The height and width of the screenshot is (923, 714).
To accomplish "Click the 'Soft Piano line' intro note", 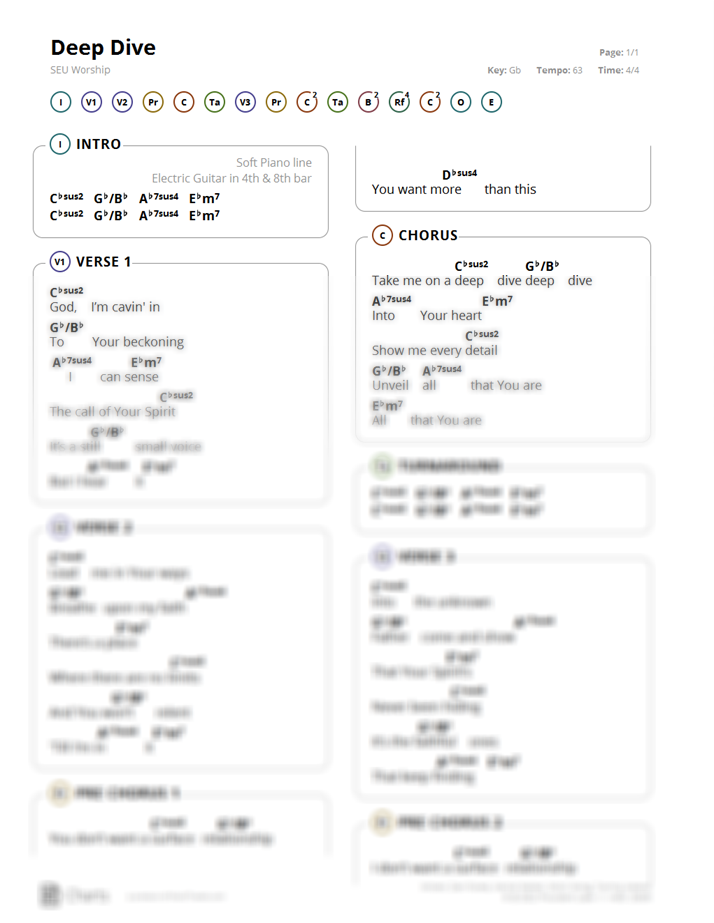I will click(273, 162).
